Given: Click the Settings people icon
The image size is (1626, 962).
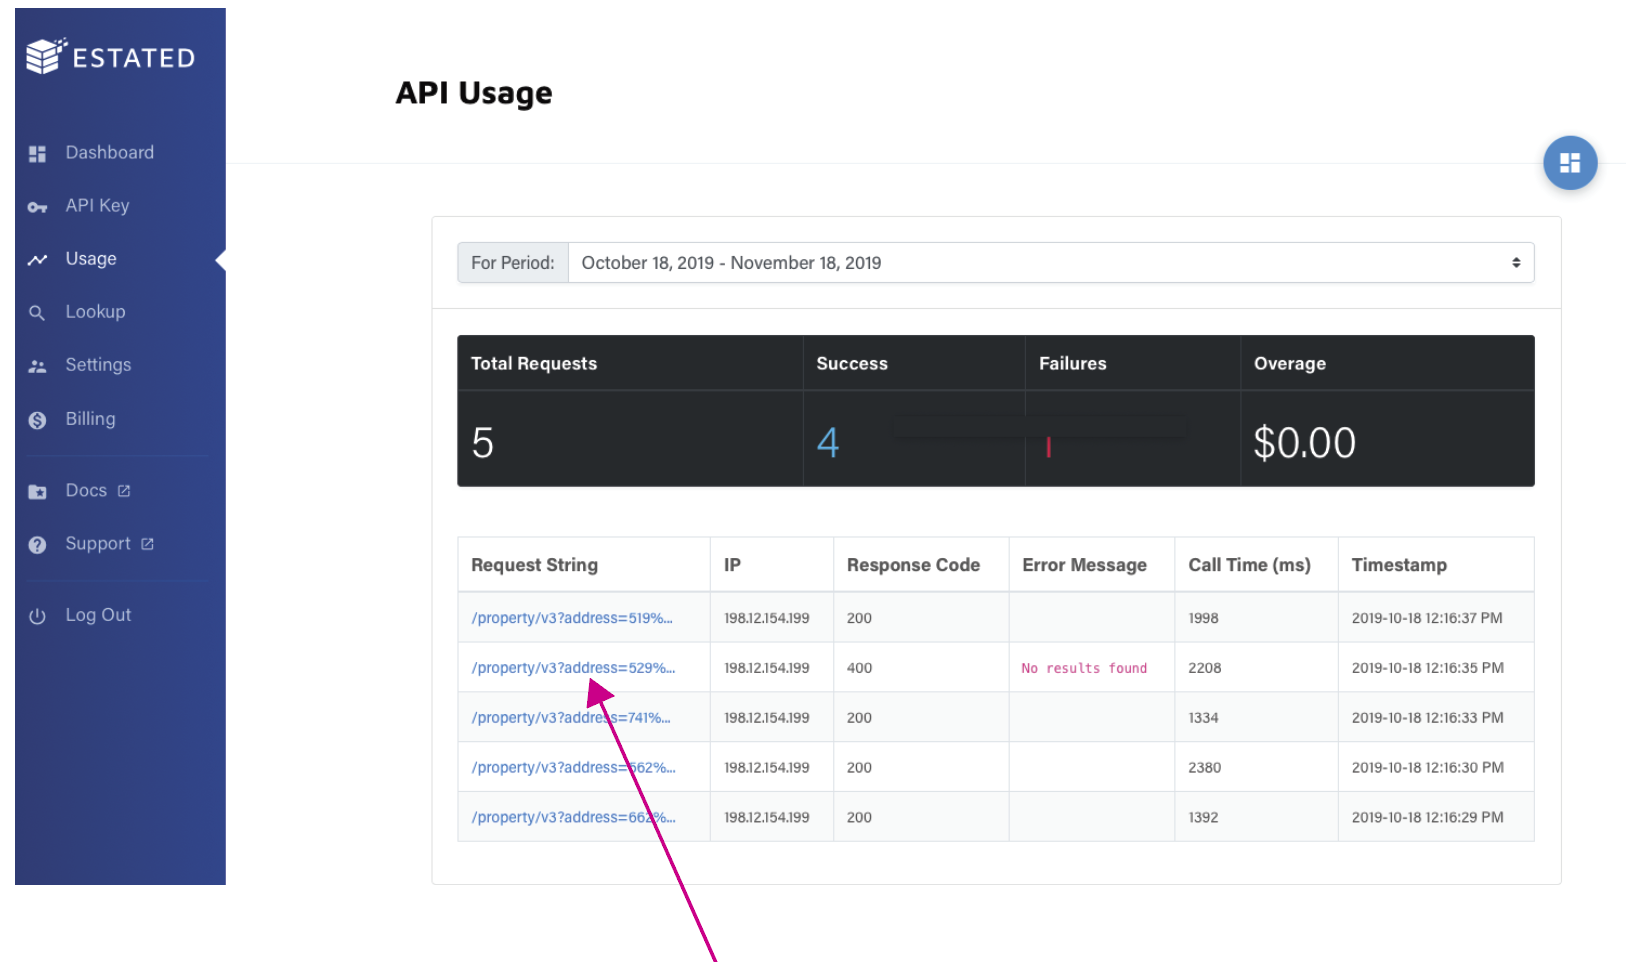Looking at the screenshot, I should tap(38, 366).
